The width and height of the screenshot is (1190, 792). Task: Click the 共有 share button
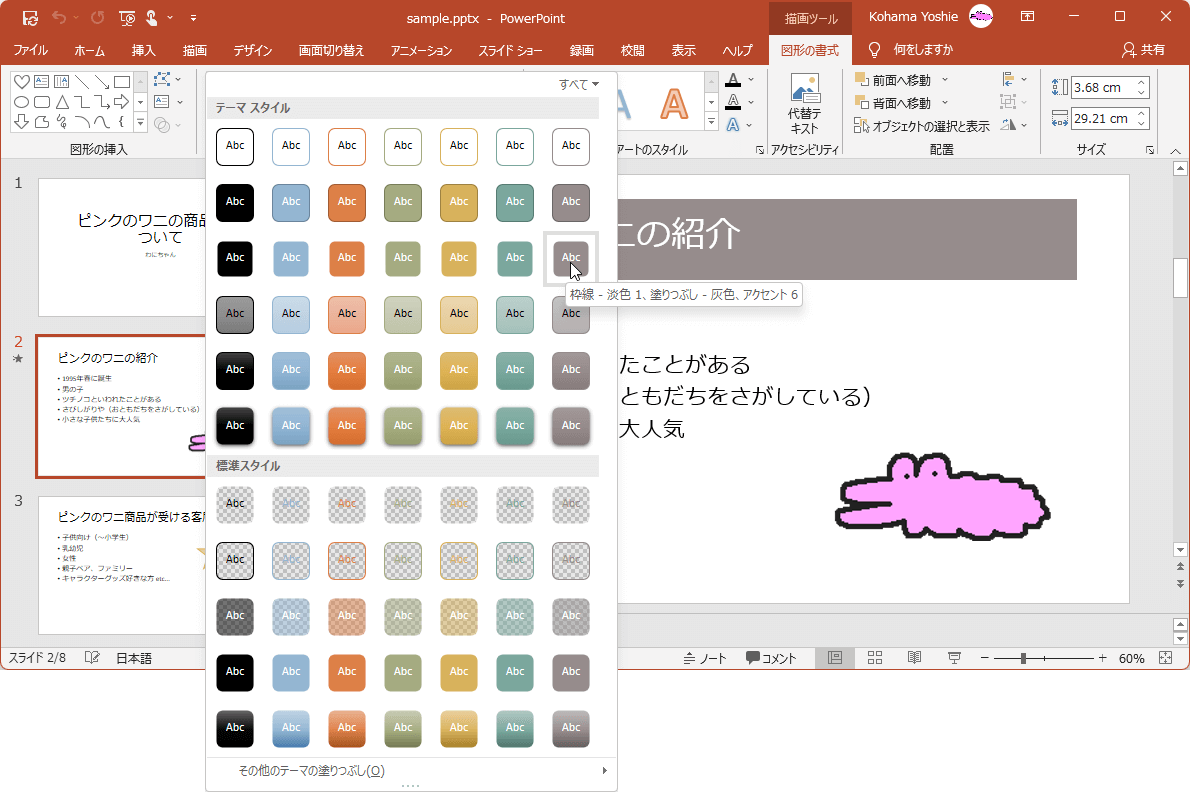tap(1143, 50)
